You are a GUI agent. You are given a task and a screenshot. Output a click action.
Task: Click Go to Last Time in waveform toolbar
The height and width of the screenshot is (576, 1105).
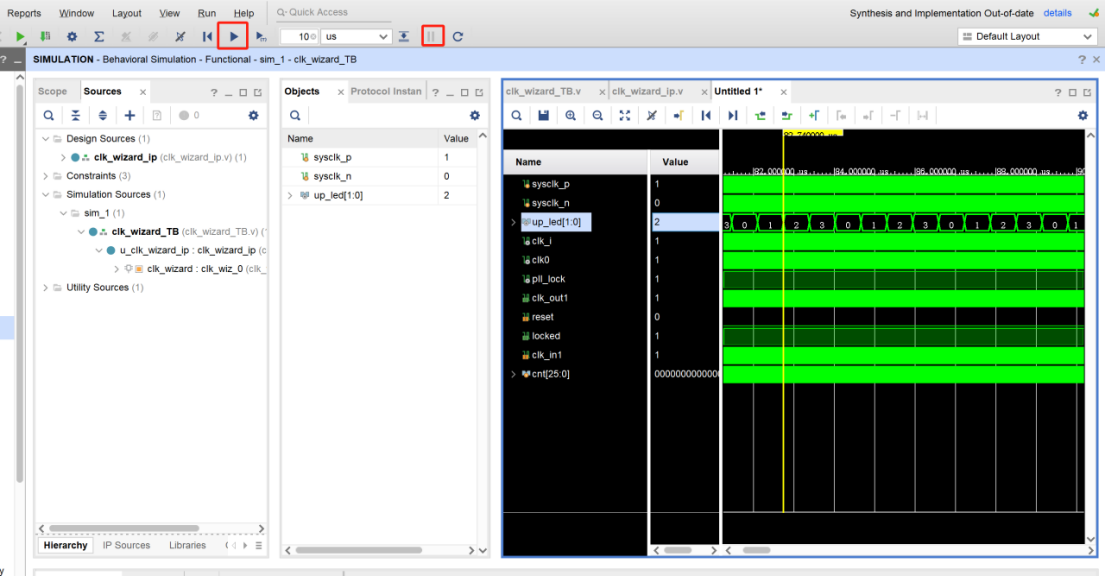click(733, 116)
